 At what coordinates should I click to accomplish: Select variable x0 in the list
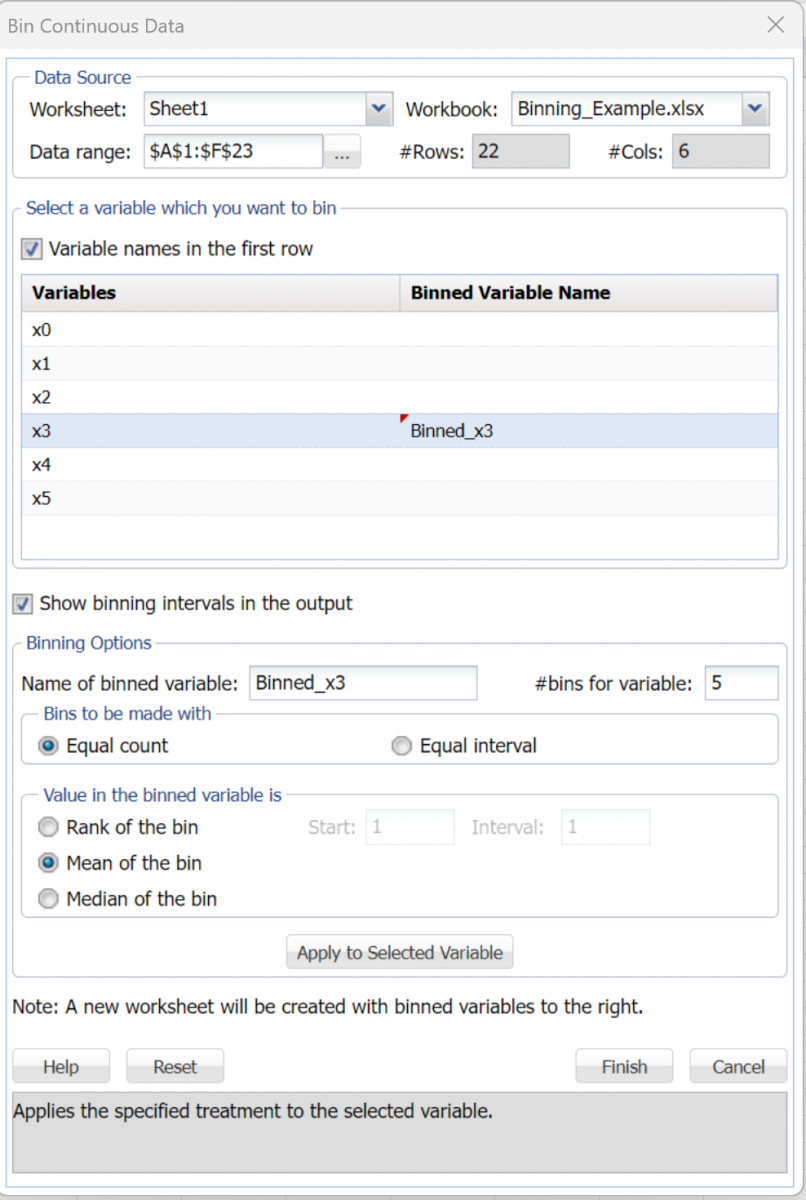[x=42, y=329]
